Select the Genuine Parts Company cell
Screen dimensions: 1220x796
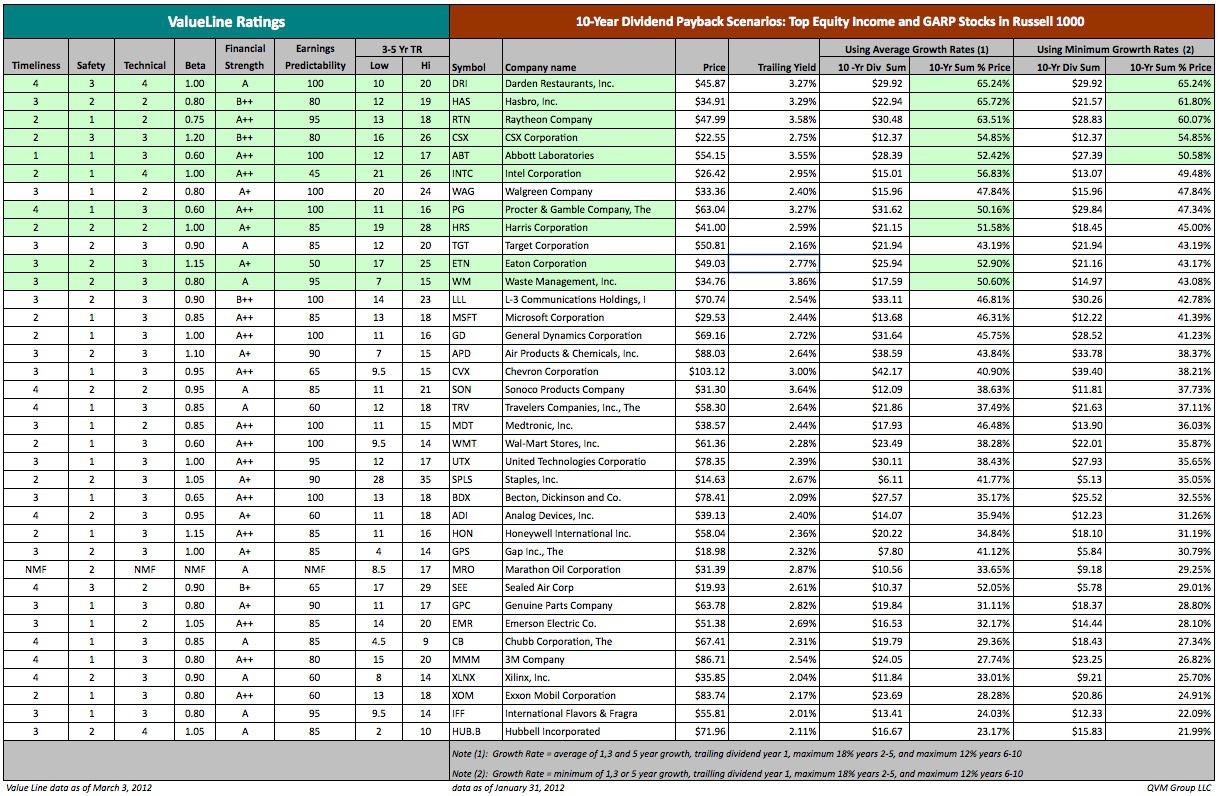tap(589, 606)
